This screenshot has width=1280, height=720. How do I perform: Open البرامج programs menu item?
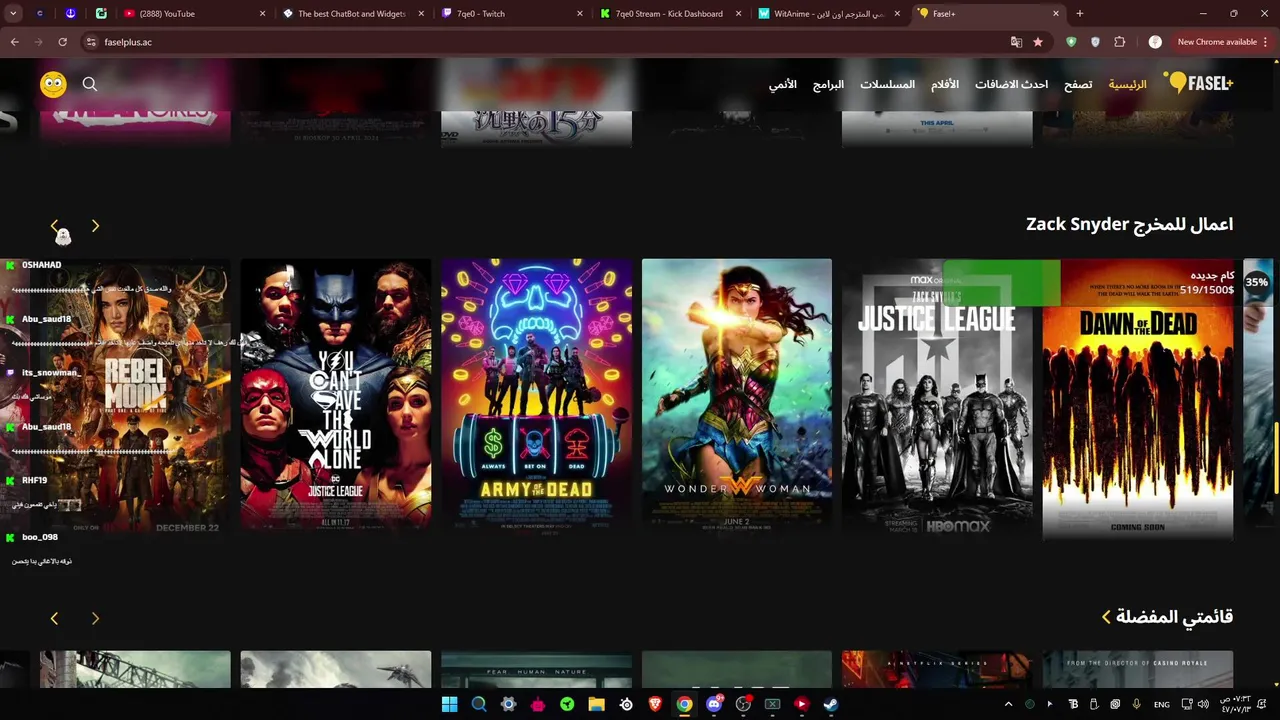tap(828, 84)
